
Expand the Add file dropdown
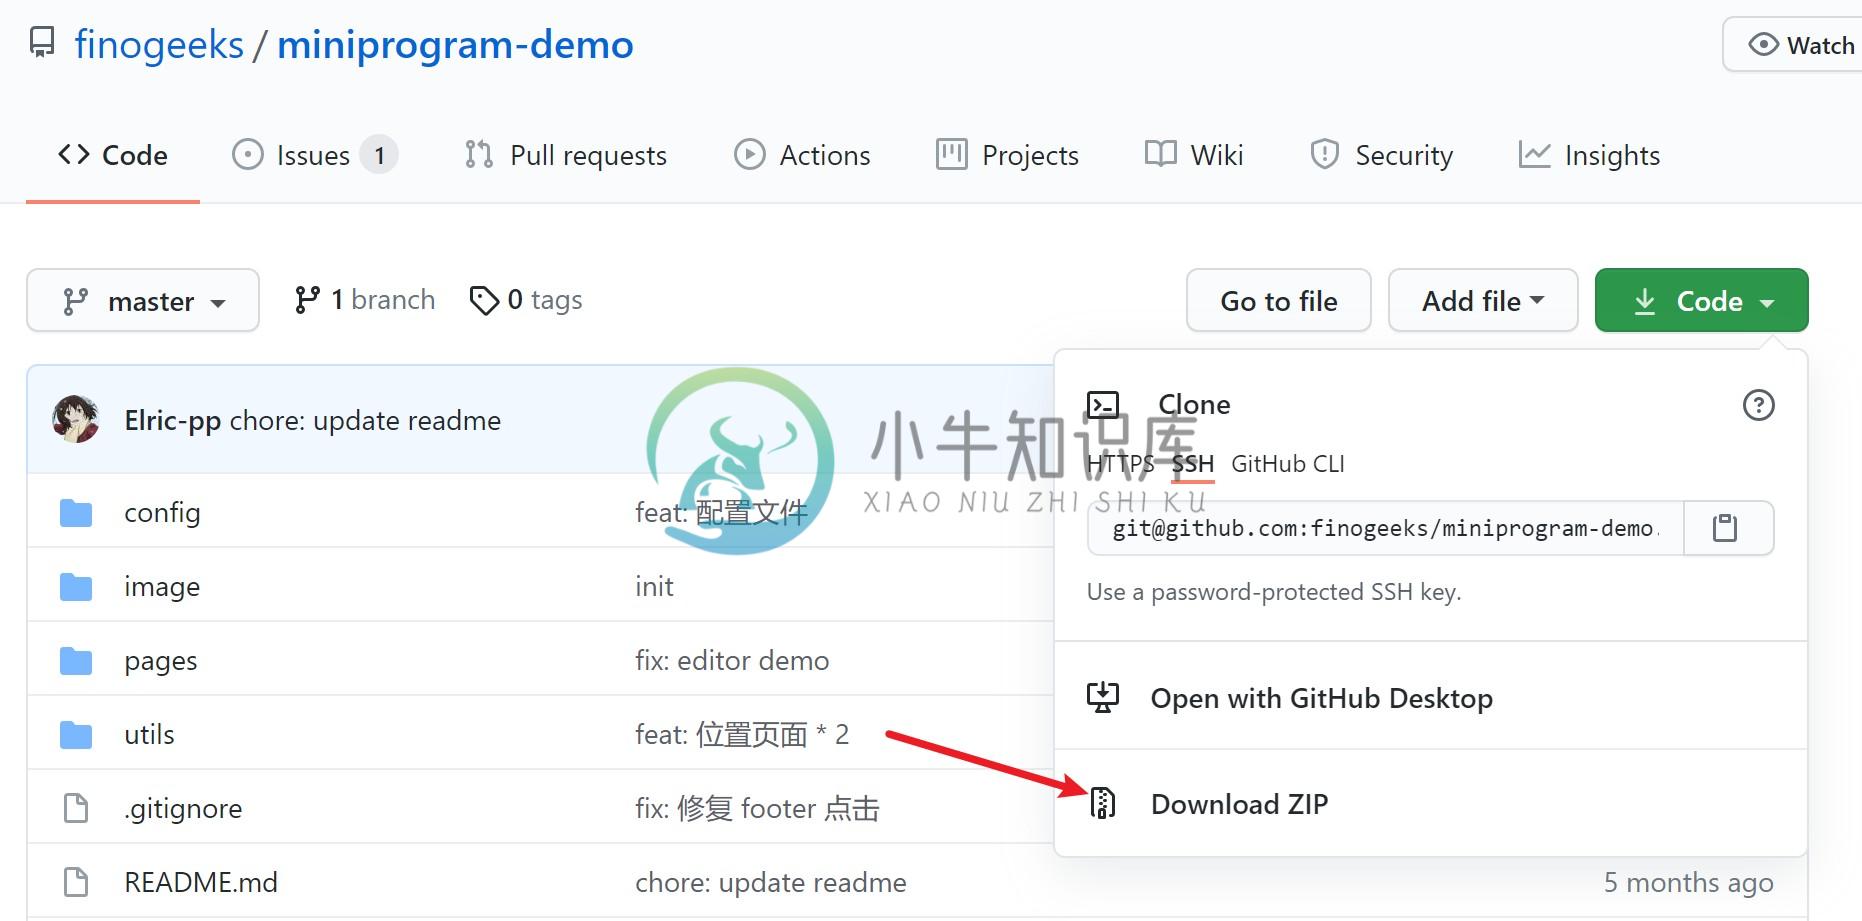pyautogui.click(x=1483, y=300)
